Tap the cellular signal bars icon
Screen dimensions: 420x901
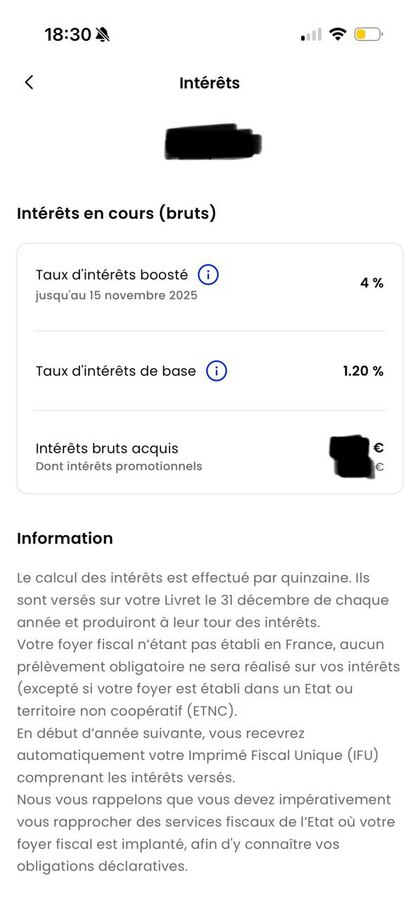(311, 36)
